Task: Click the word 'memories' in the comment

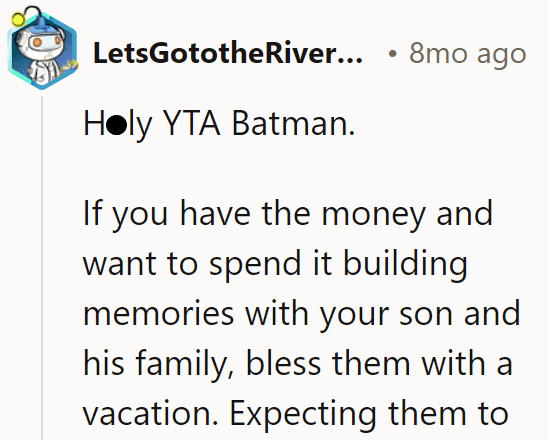Action: coord(158,314)
